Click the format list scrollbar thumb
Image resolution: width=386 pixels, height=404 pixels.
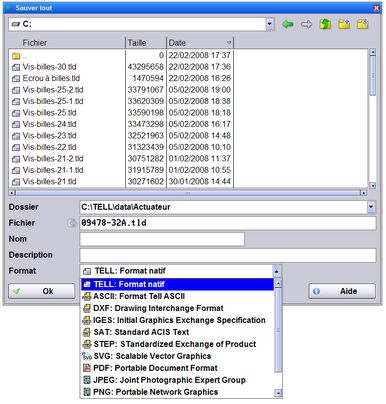[x=278, y=330]
